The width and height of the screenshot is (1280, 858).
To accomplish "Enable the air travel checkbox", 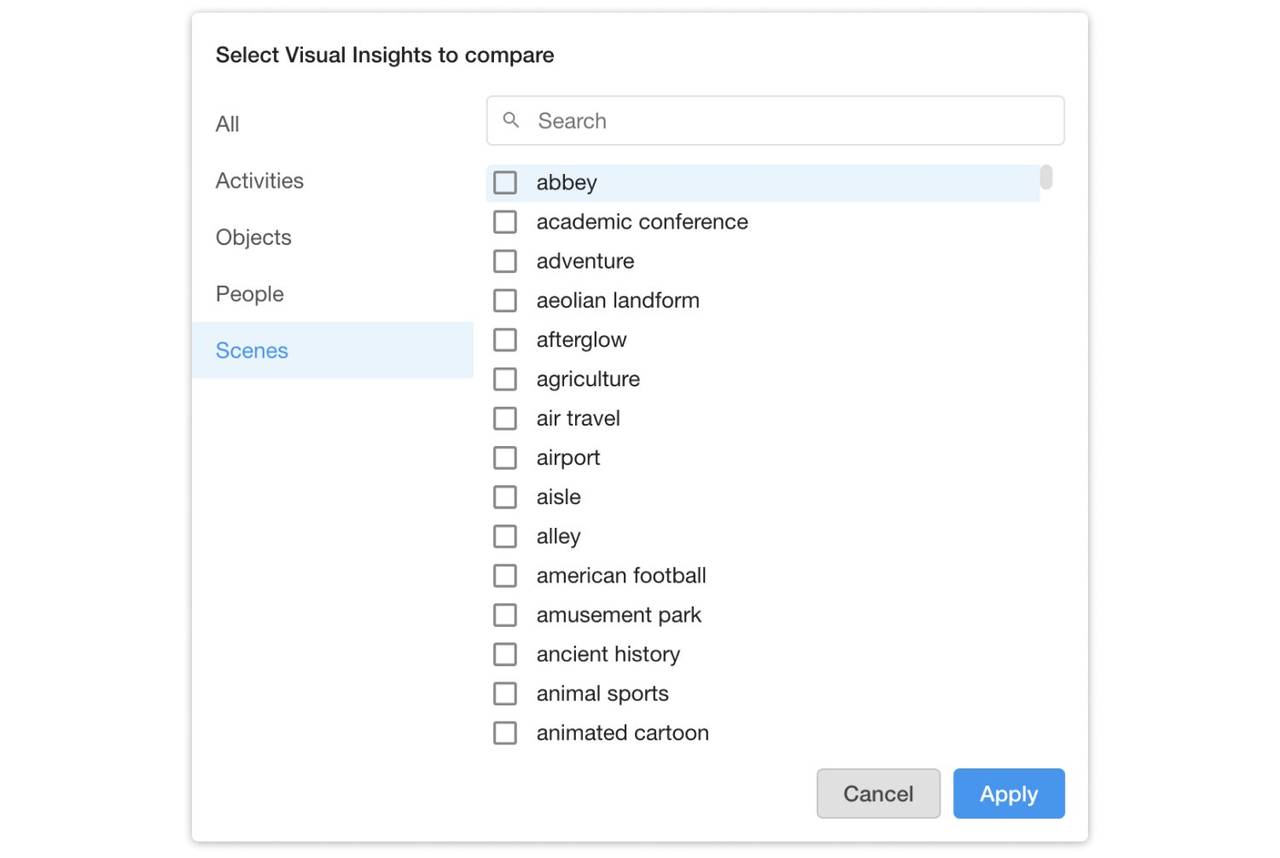I will 505,419.
